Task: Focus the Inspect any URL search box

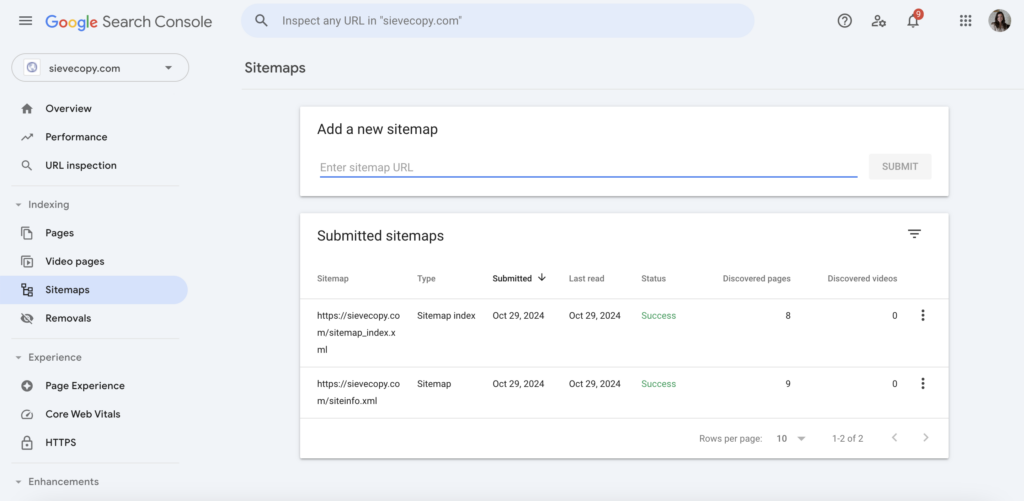Action: click(x=498, y=21)
